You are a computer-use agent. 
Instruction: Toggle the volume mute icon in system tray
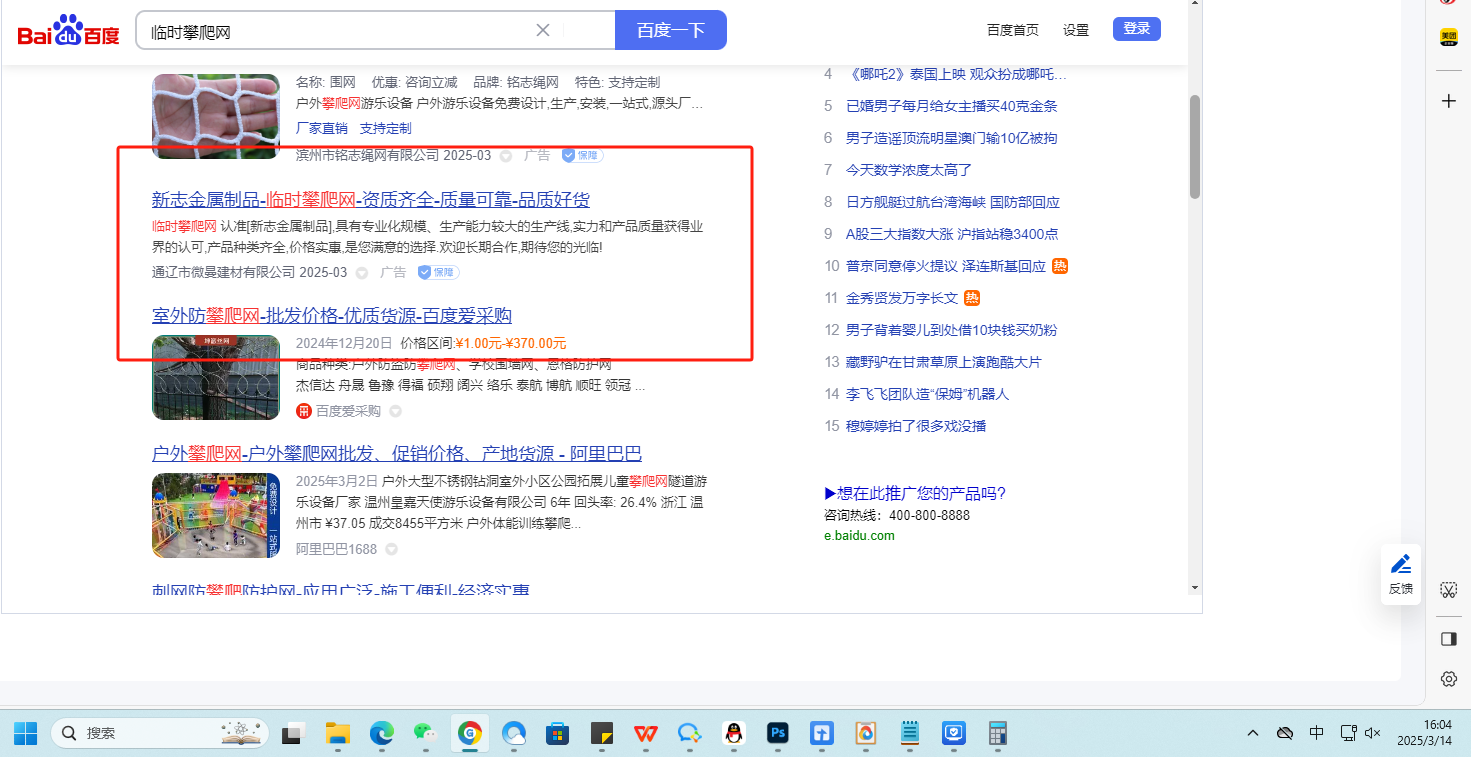1372,733
